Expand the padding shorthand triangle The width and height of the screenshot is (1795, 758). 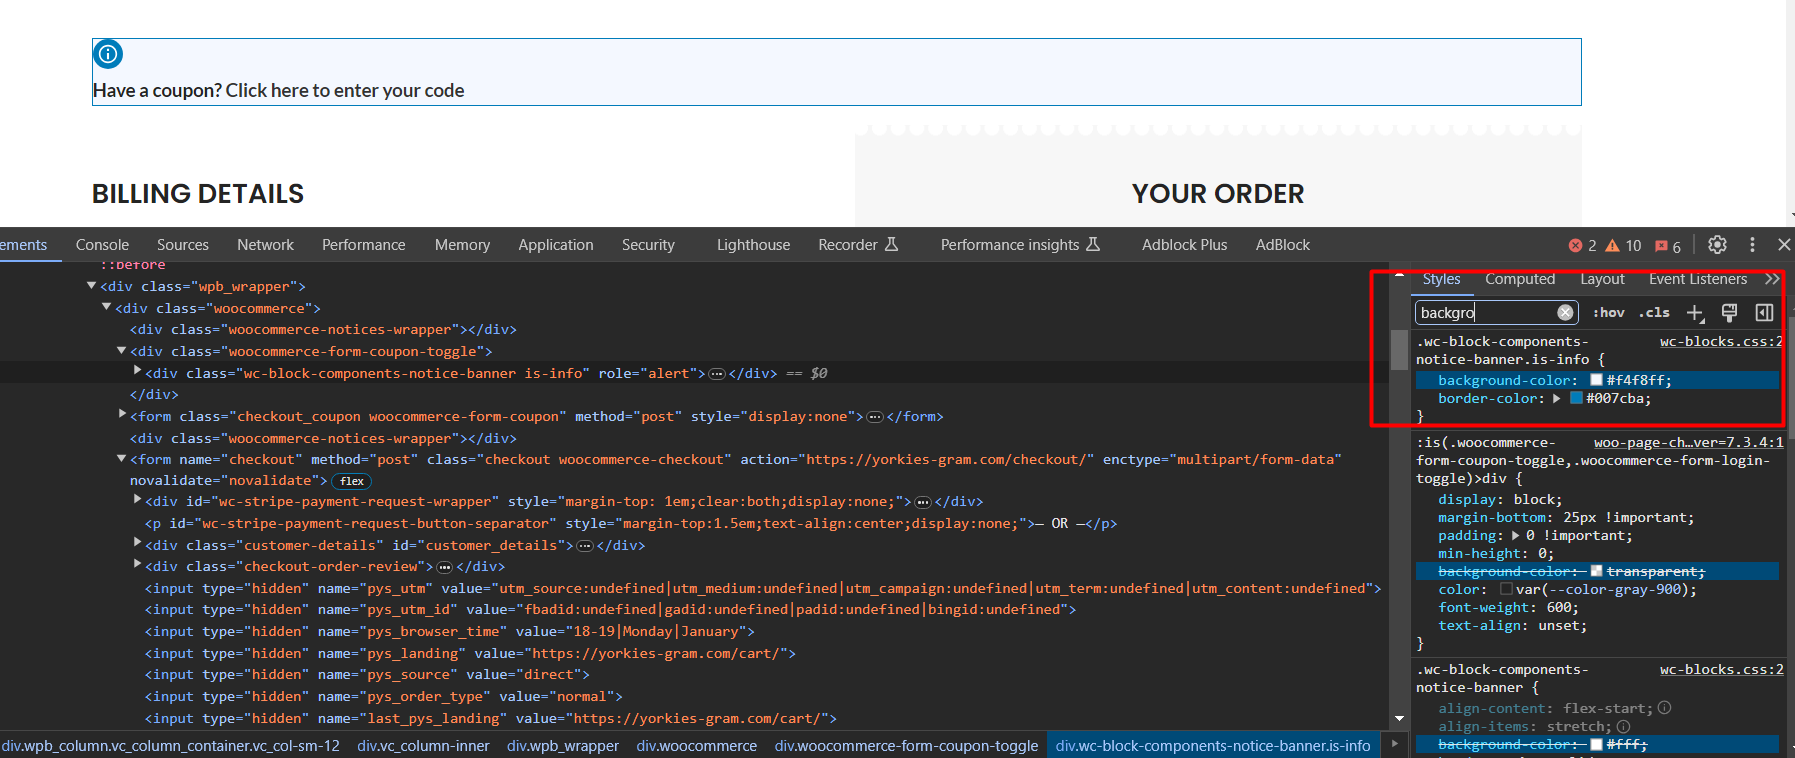(x=1515, y=536)
